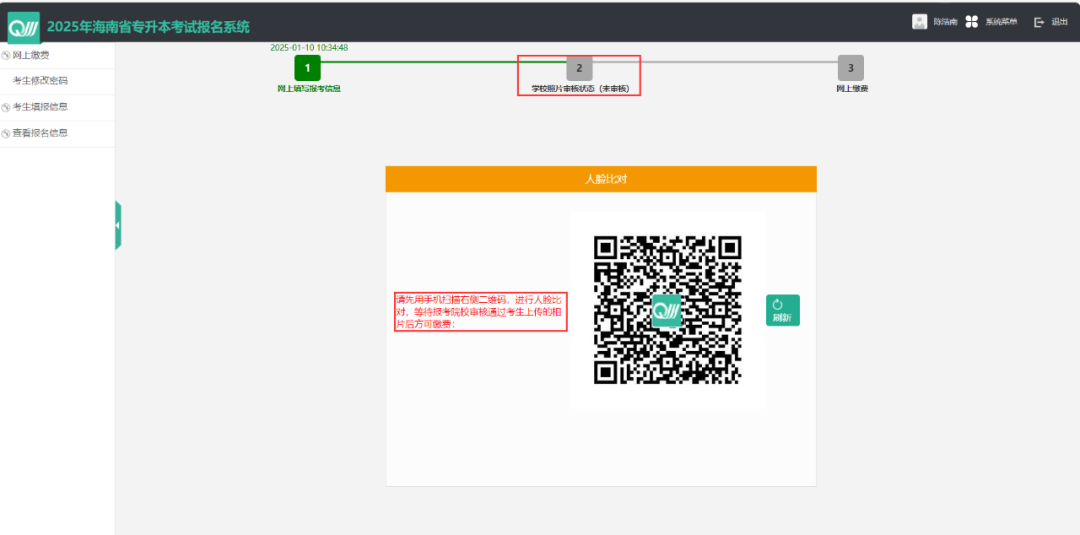Click the globe icon beside 考生填报信息
Viewport: 1080px width, 535px height.
[6, 107]
